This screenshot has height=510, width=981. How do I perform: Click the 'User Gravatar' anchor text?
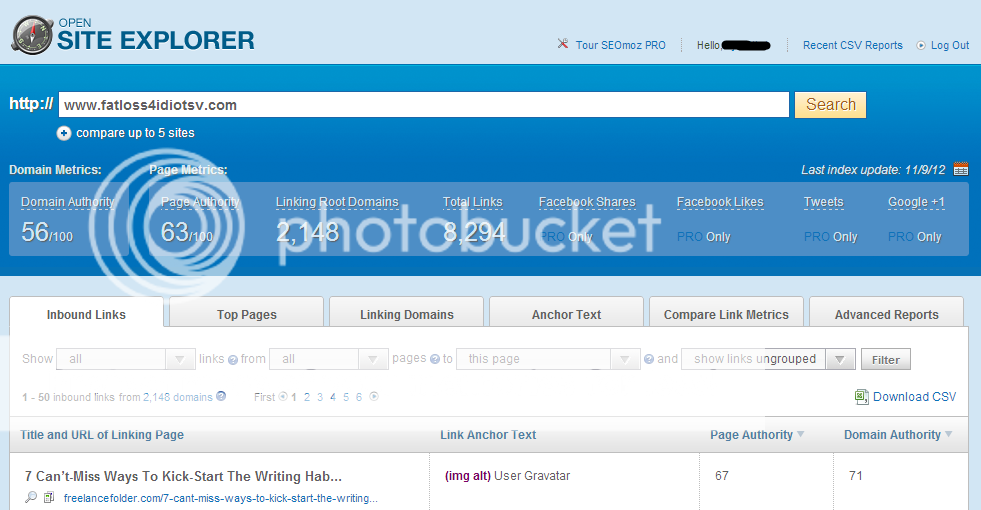pyautogui.click(x=532, y=476)
